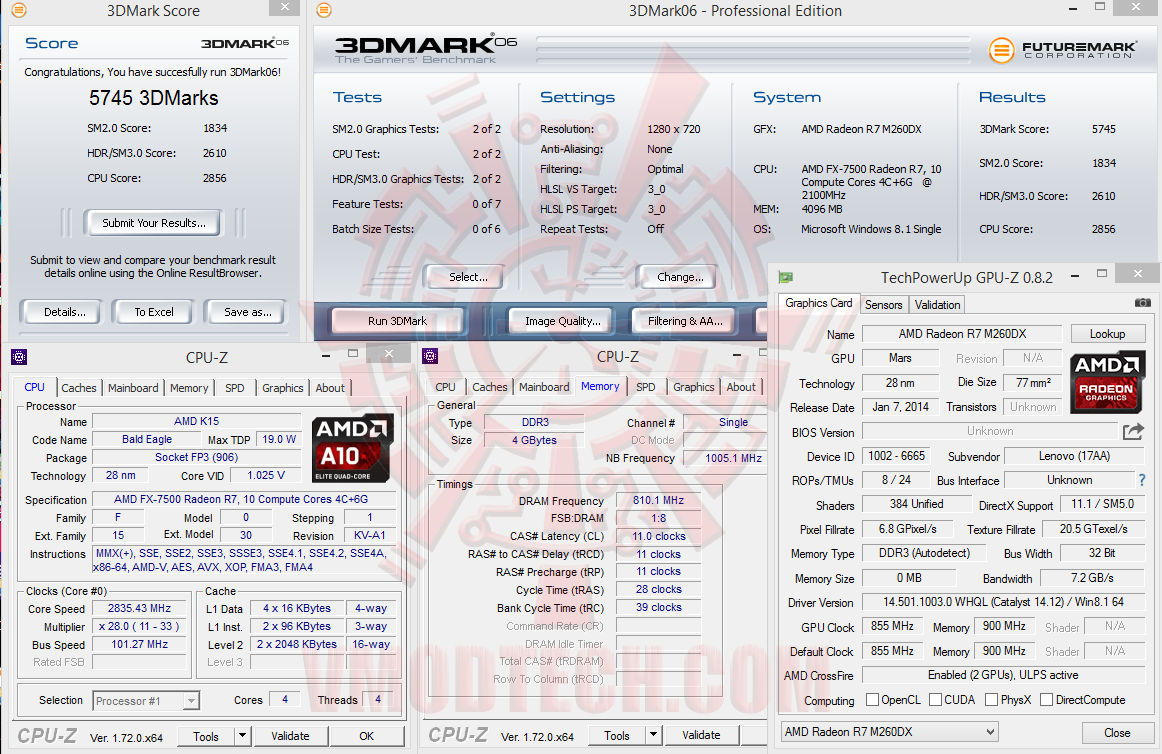Select the Graphics Card tab in GPU-Z
Viewport: 1162px width, 754px height.
(x=819, y=302)
